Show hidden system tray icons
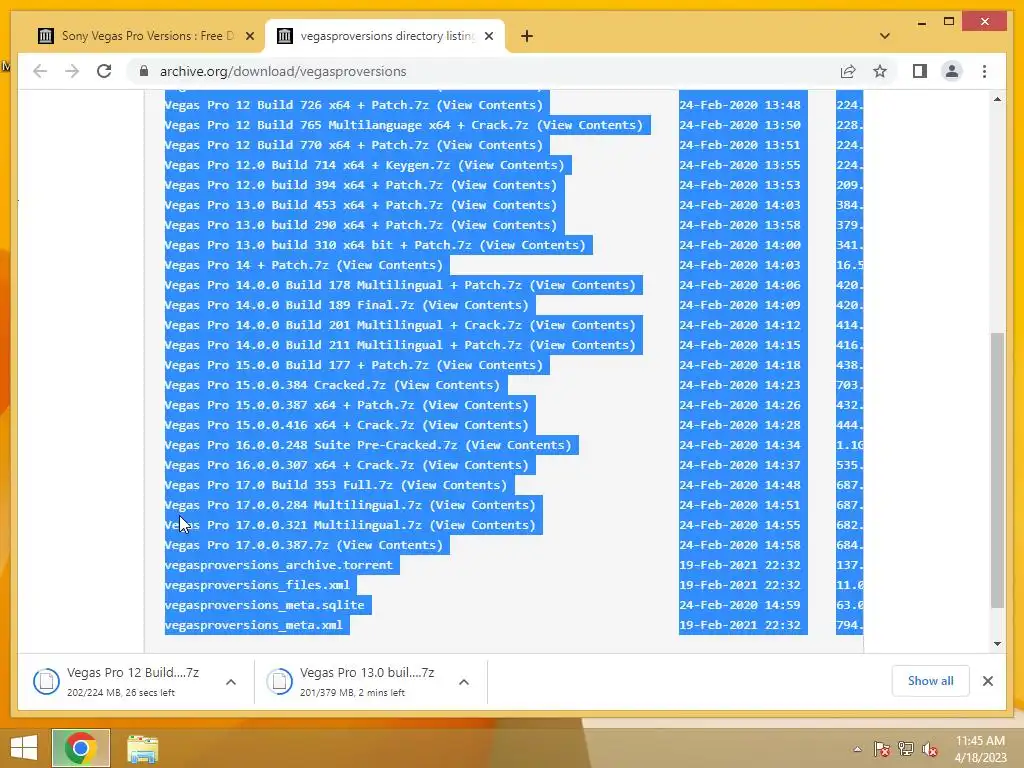 857,749
